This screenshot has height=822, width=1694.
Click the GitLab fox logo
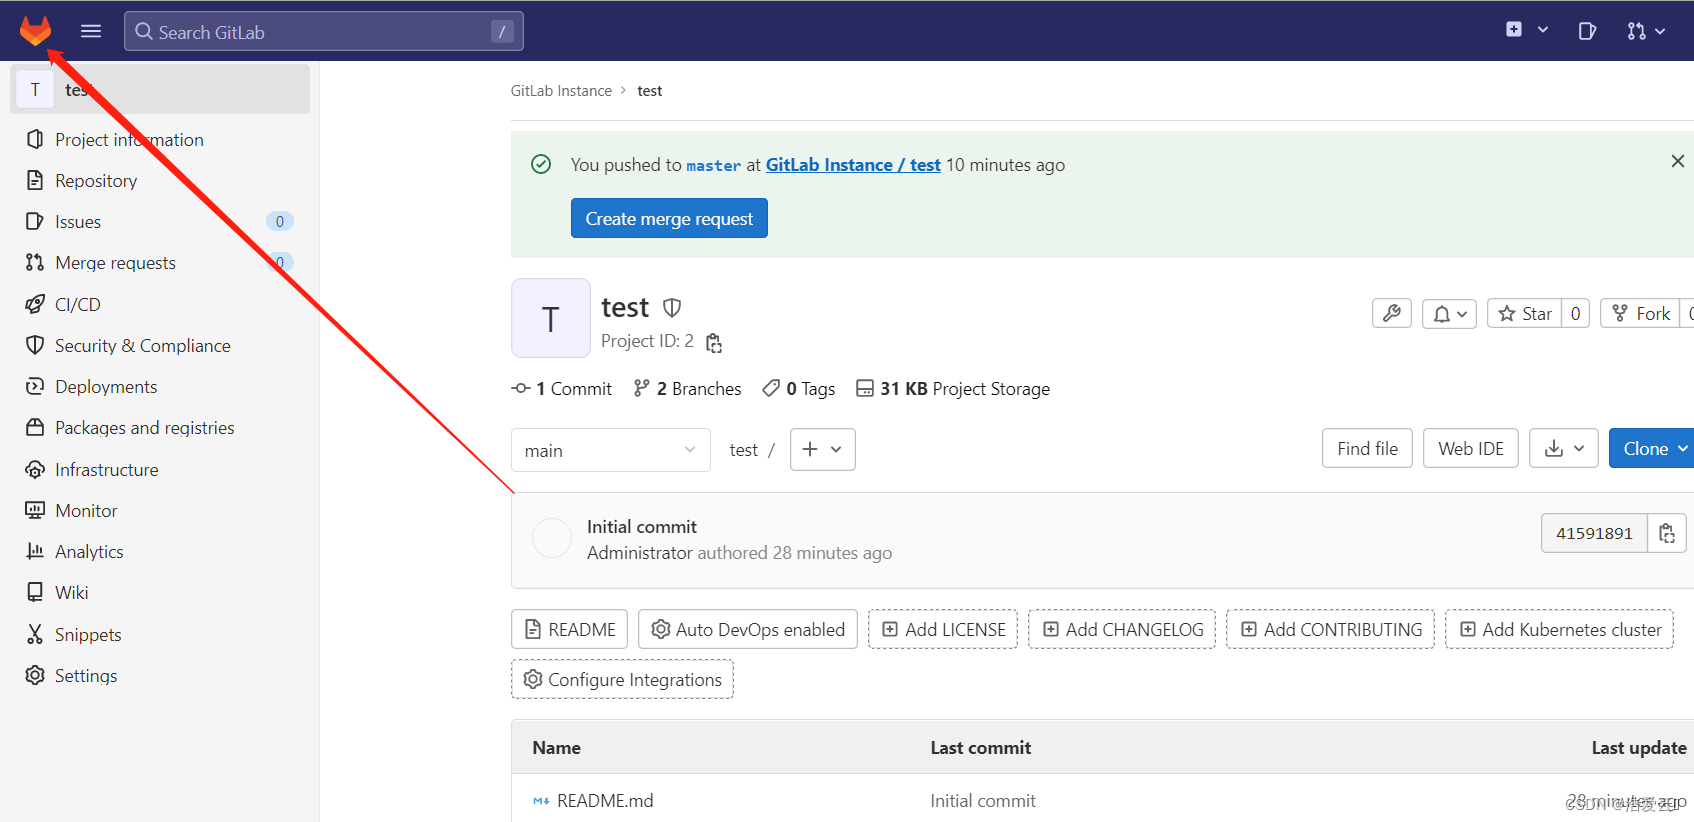click(35, 31)
